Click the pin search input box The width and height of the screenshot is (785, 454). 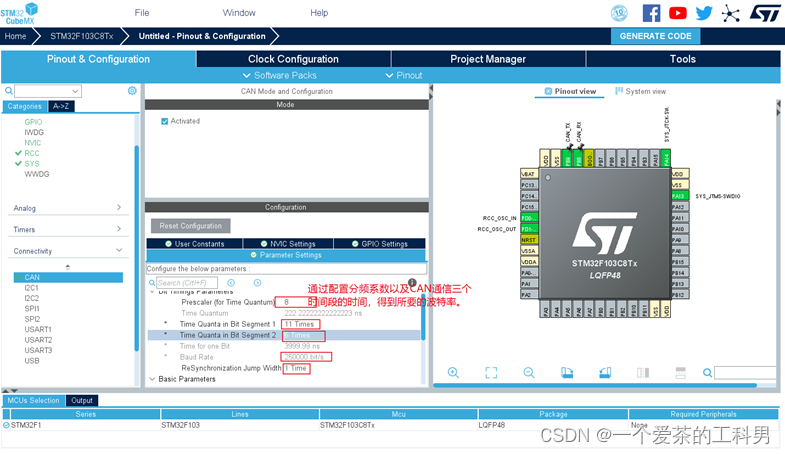(x=746, y=373)
